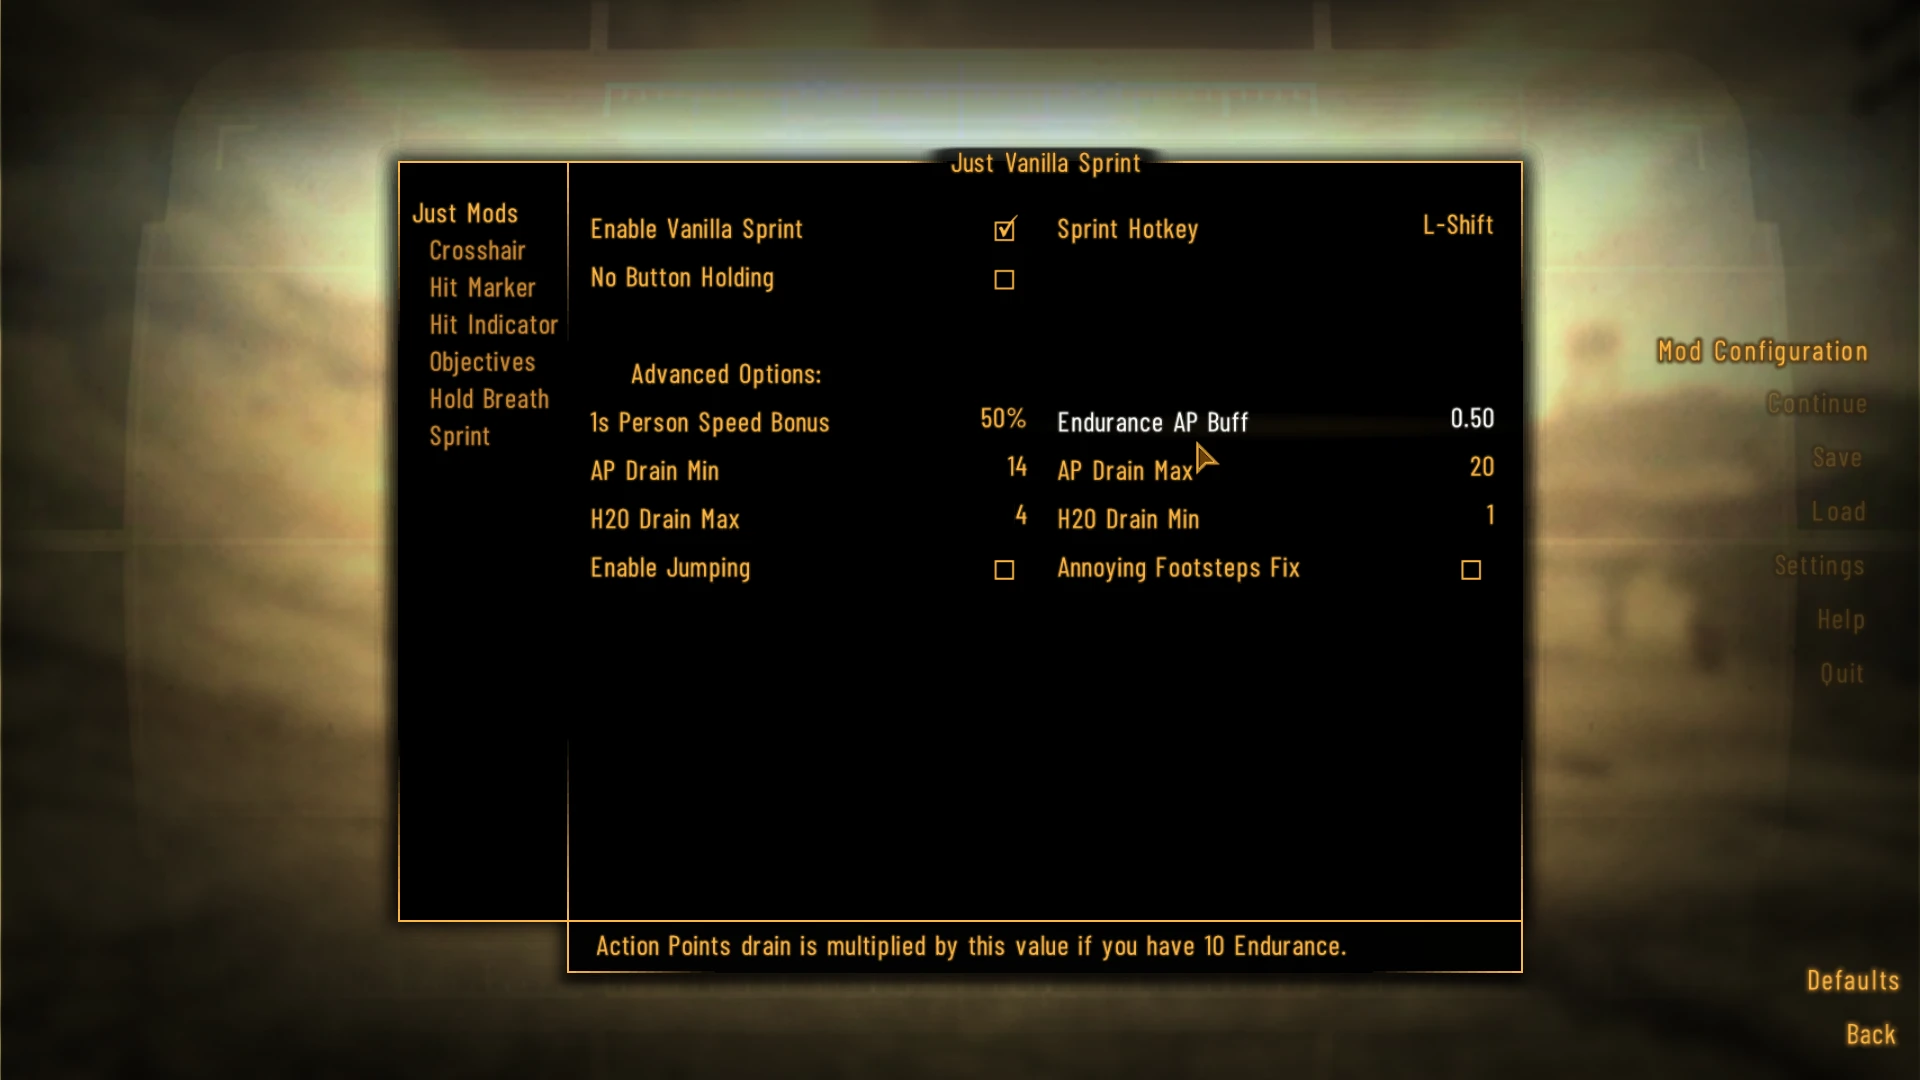Toggle Annoying Footsteps Fix checkbox
The width and height of the screenshot is (1920, 1080).
point(1470,570)
